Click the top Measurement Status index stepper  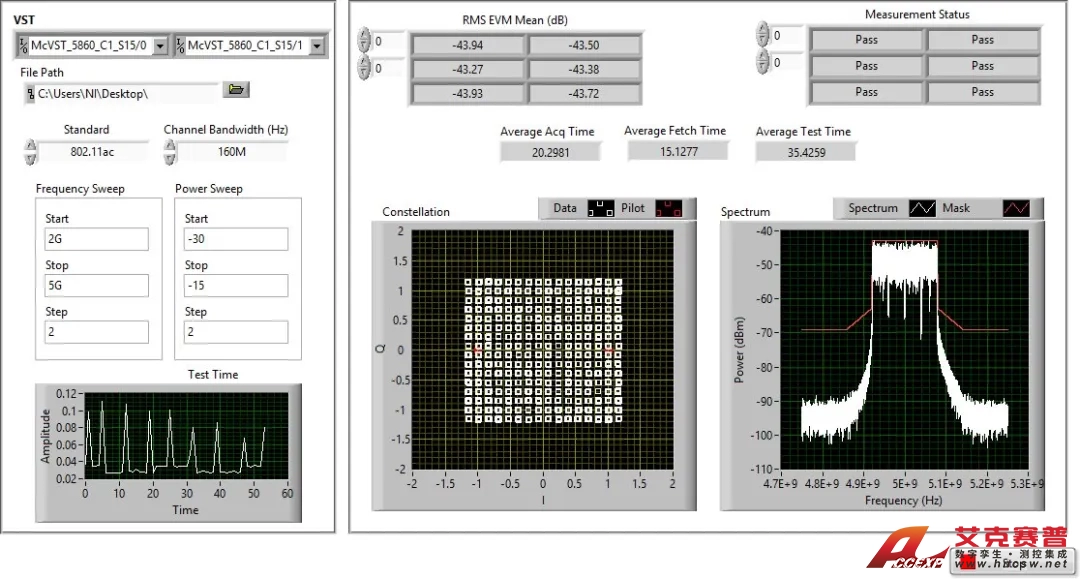763,35
